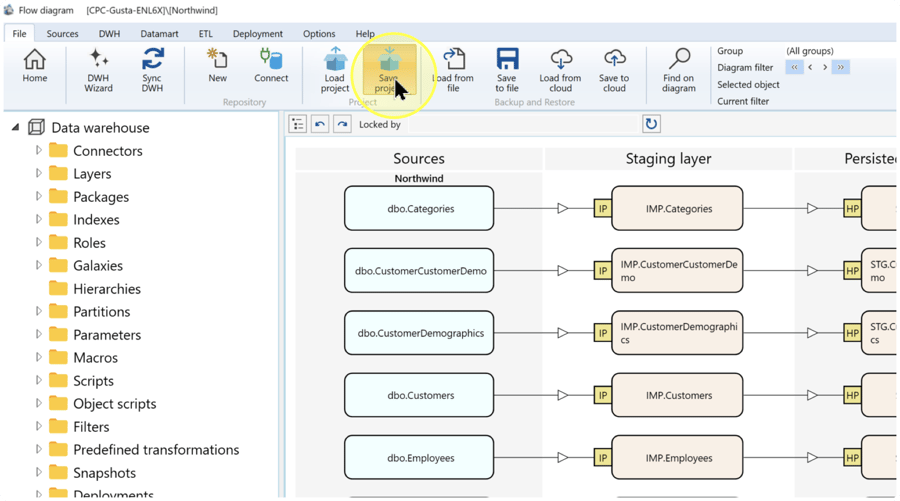Click IP badge on IMP.Employees
Image resolution: width=900 pixels, height=501 pixels.
click(x=603, y=457)
